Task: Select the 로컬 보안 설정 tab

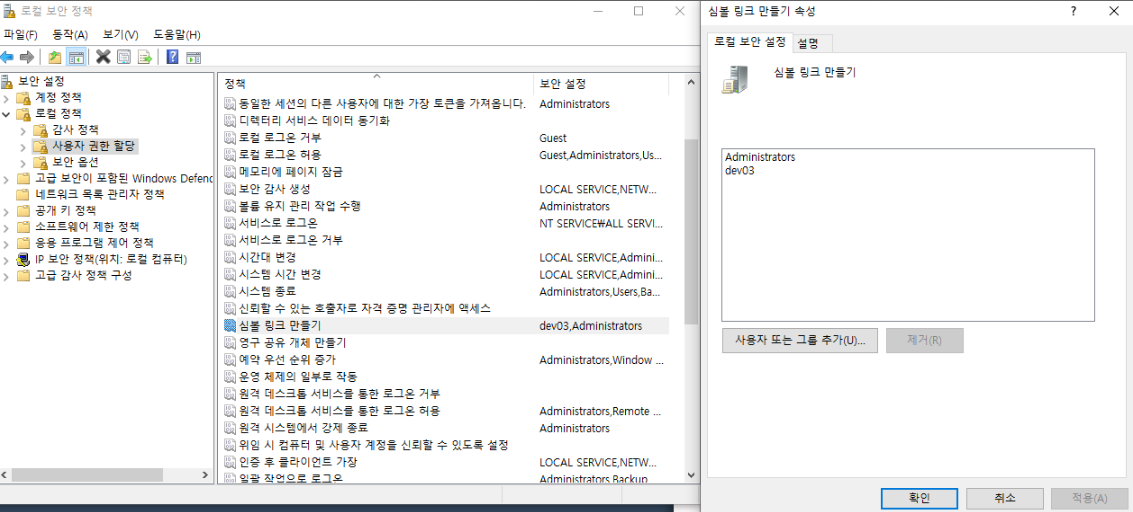Action: pos(750,42)
